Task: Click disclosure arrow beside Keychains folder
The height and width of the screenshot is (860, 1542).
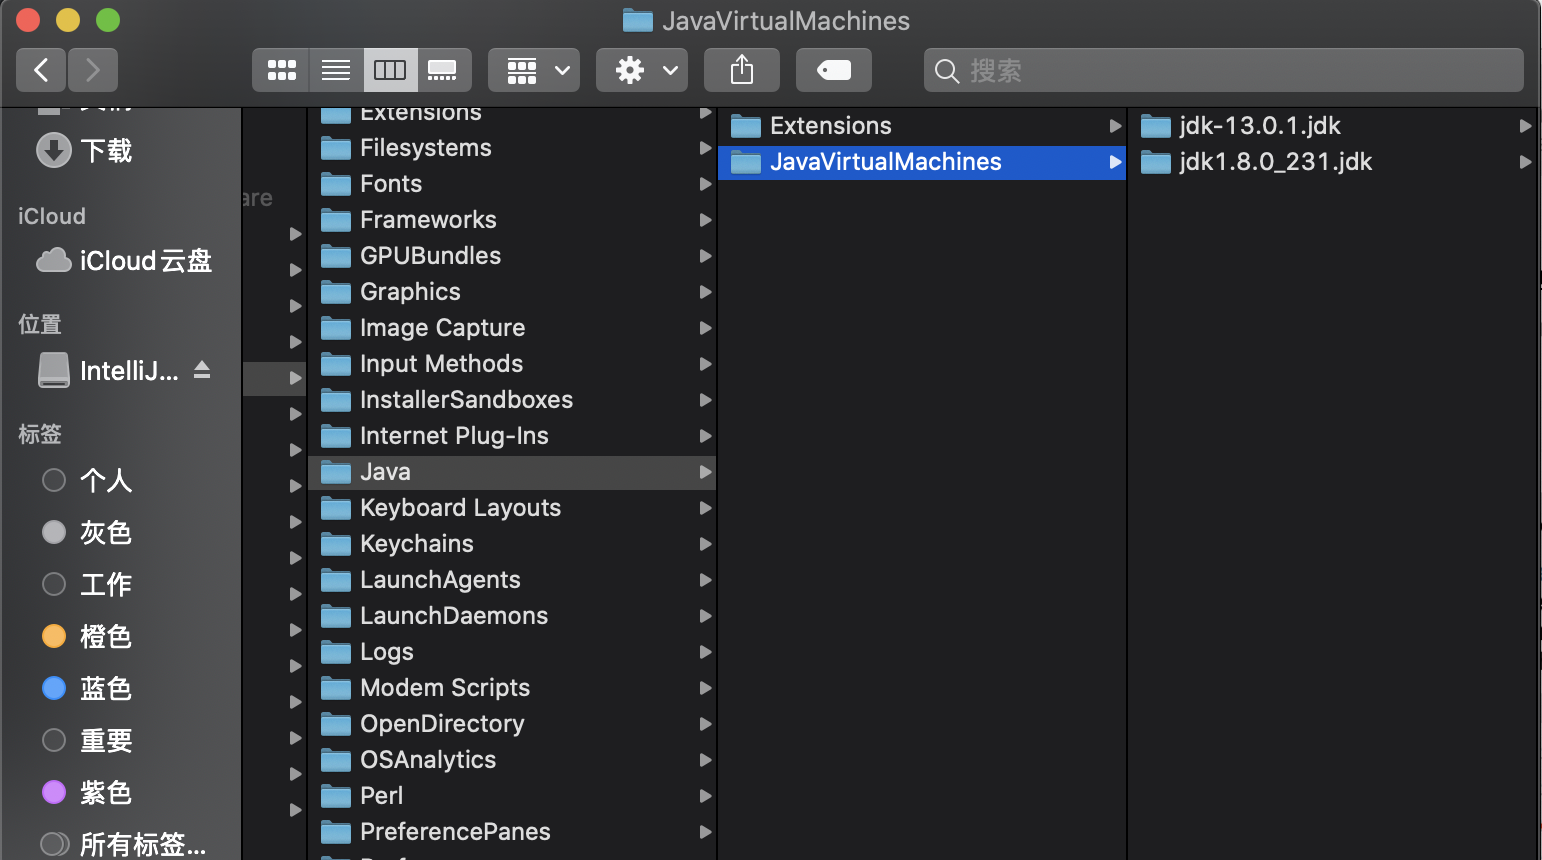Action: point(706,544)
